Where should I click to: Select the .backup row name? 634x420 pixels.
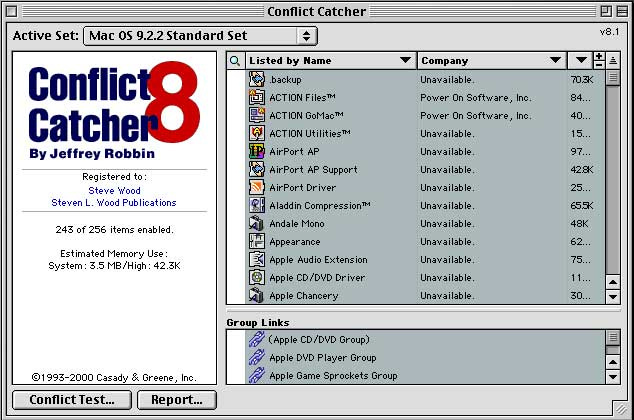coord(285,80)
